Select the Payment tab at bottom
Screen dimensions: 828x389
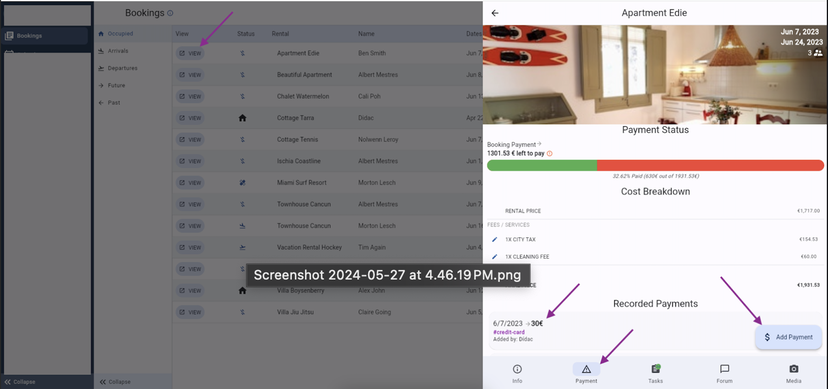[586, 373]
